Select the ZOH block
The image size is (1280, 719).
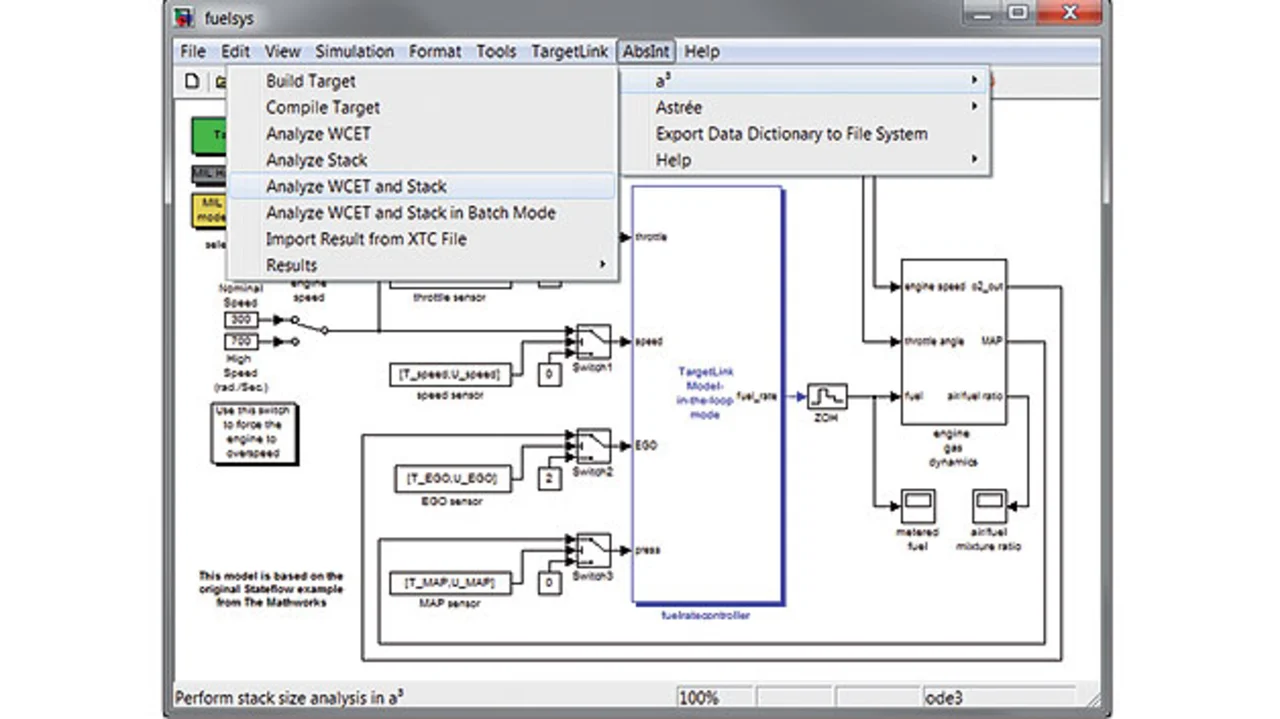click(x=827, y=397)
